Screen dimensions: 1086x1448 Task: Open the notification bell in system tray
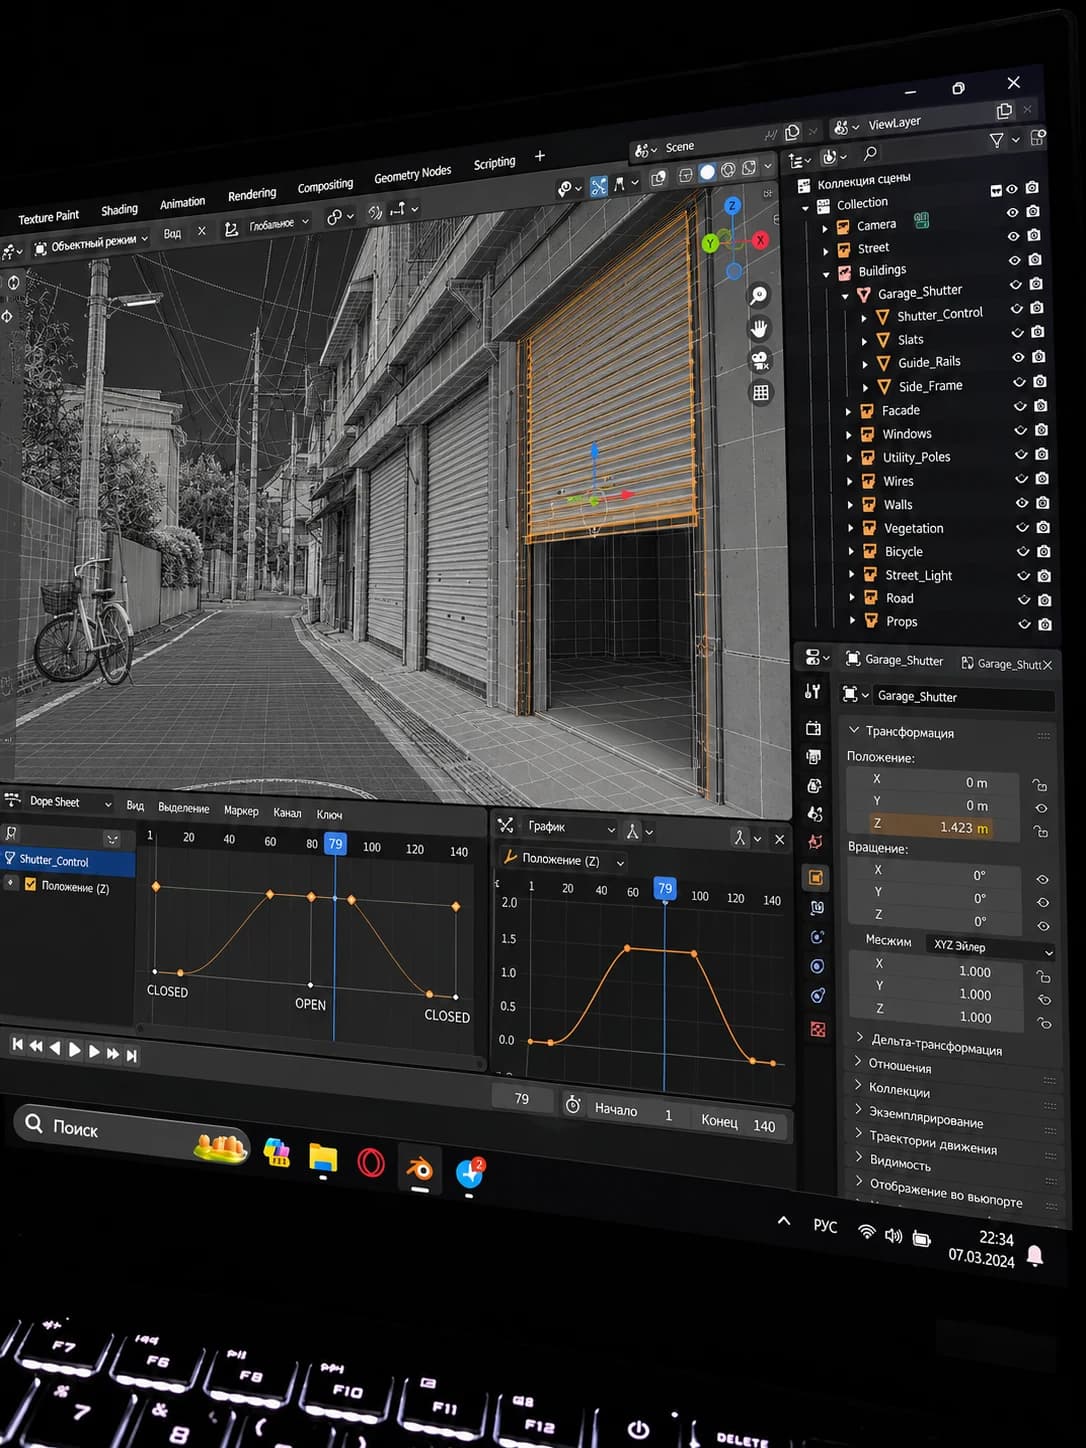pyautogui.click(x=1035, y=1255)
